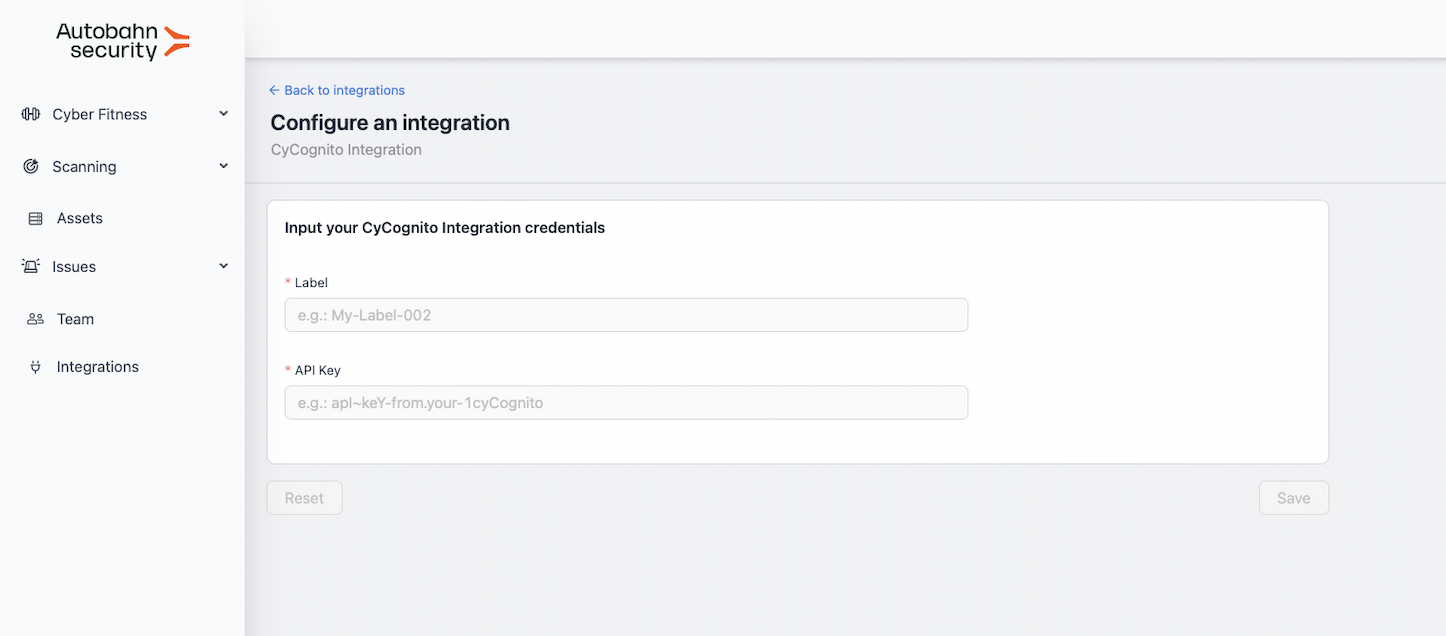Expand the Issues menu chevron

[x=224, y=266]
